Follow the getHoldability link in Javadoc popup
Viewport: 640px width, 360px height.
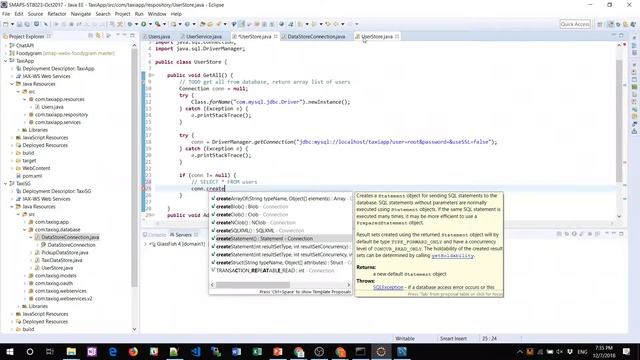(x=453, y=256)
